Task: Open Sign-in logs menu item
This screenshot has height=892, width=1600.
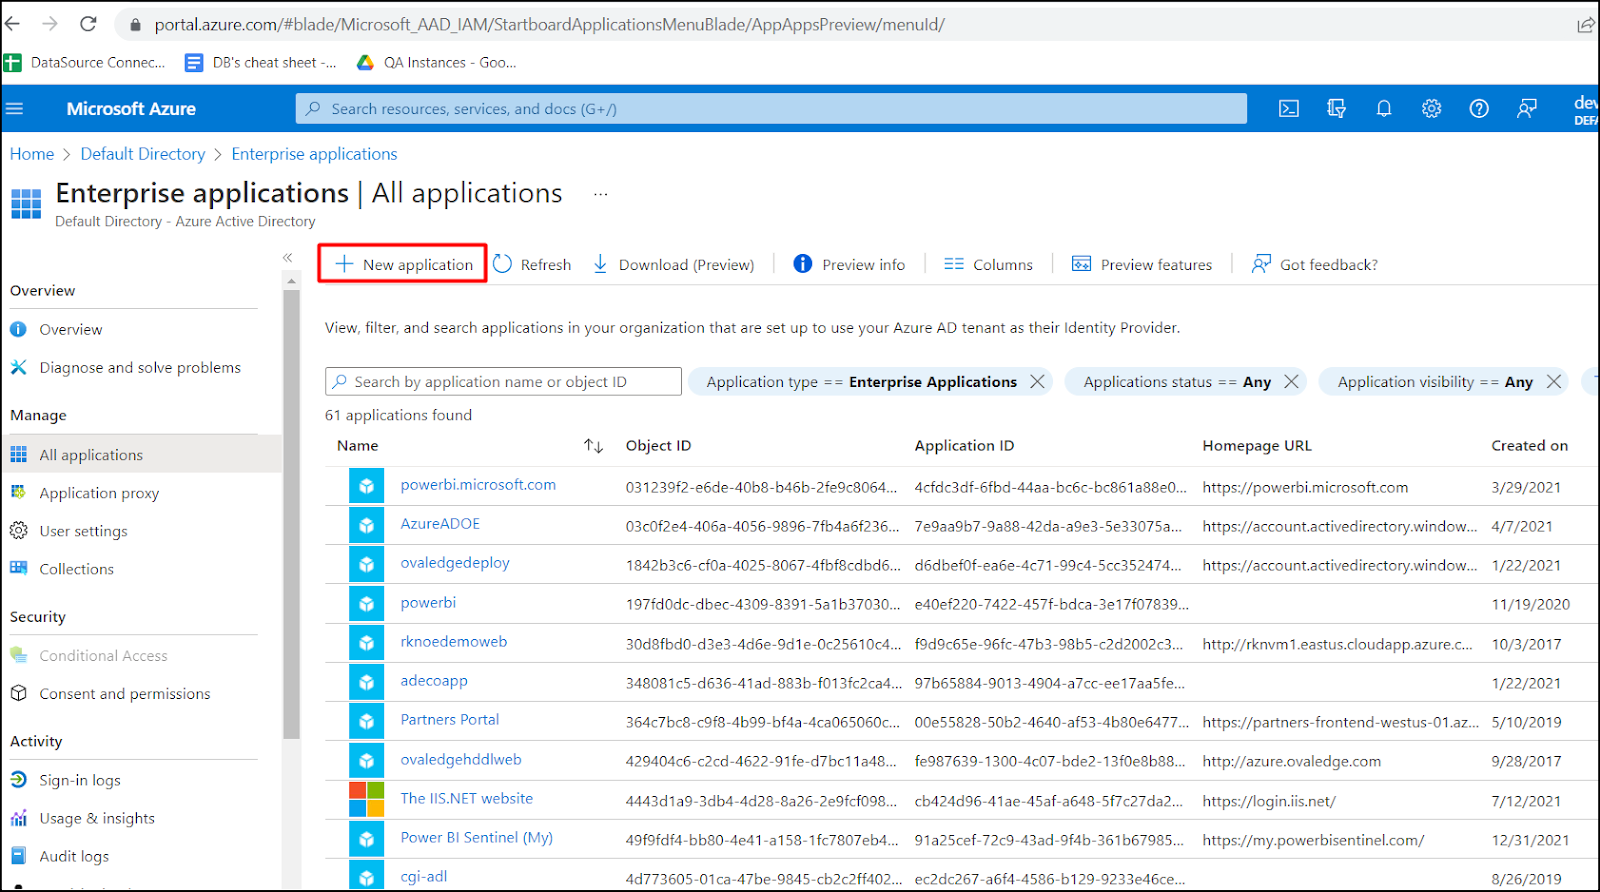Action: (x=80, y=780)
